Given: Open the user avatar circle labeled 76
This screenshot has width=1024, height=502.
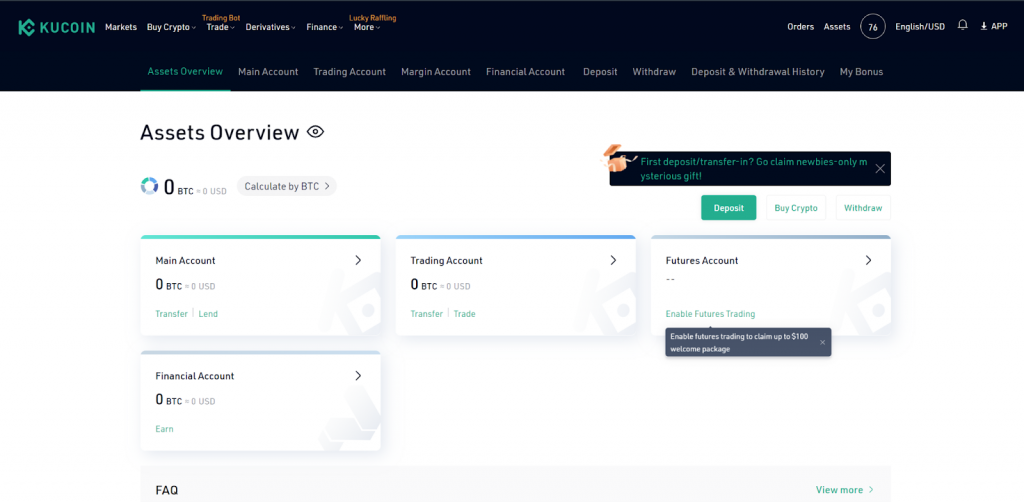Looking at the screenshot, I should pos(872,27).
